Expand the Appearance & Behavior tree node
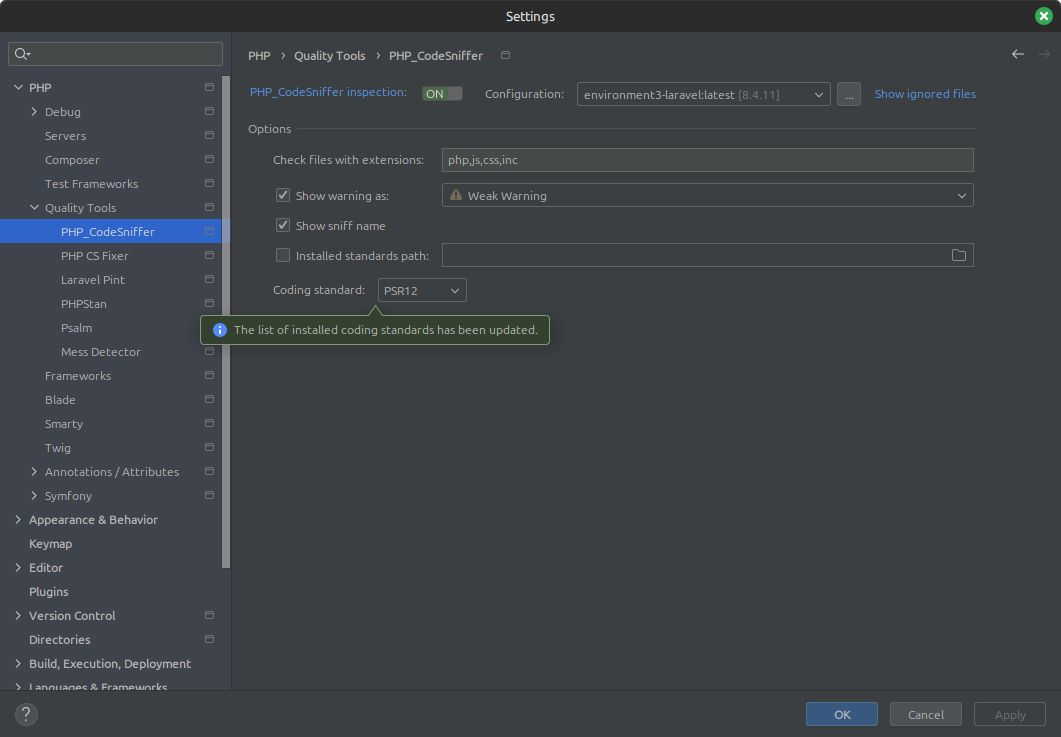Screen dimensions: 1061x737 18,520
